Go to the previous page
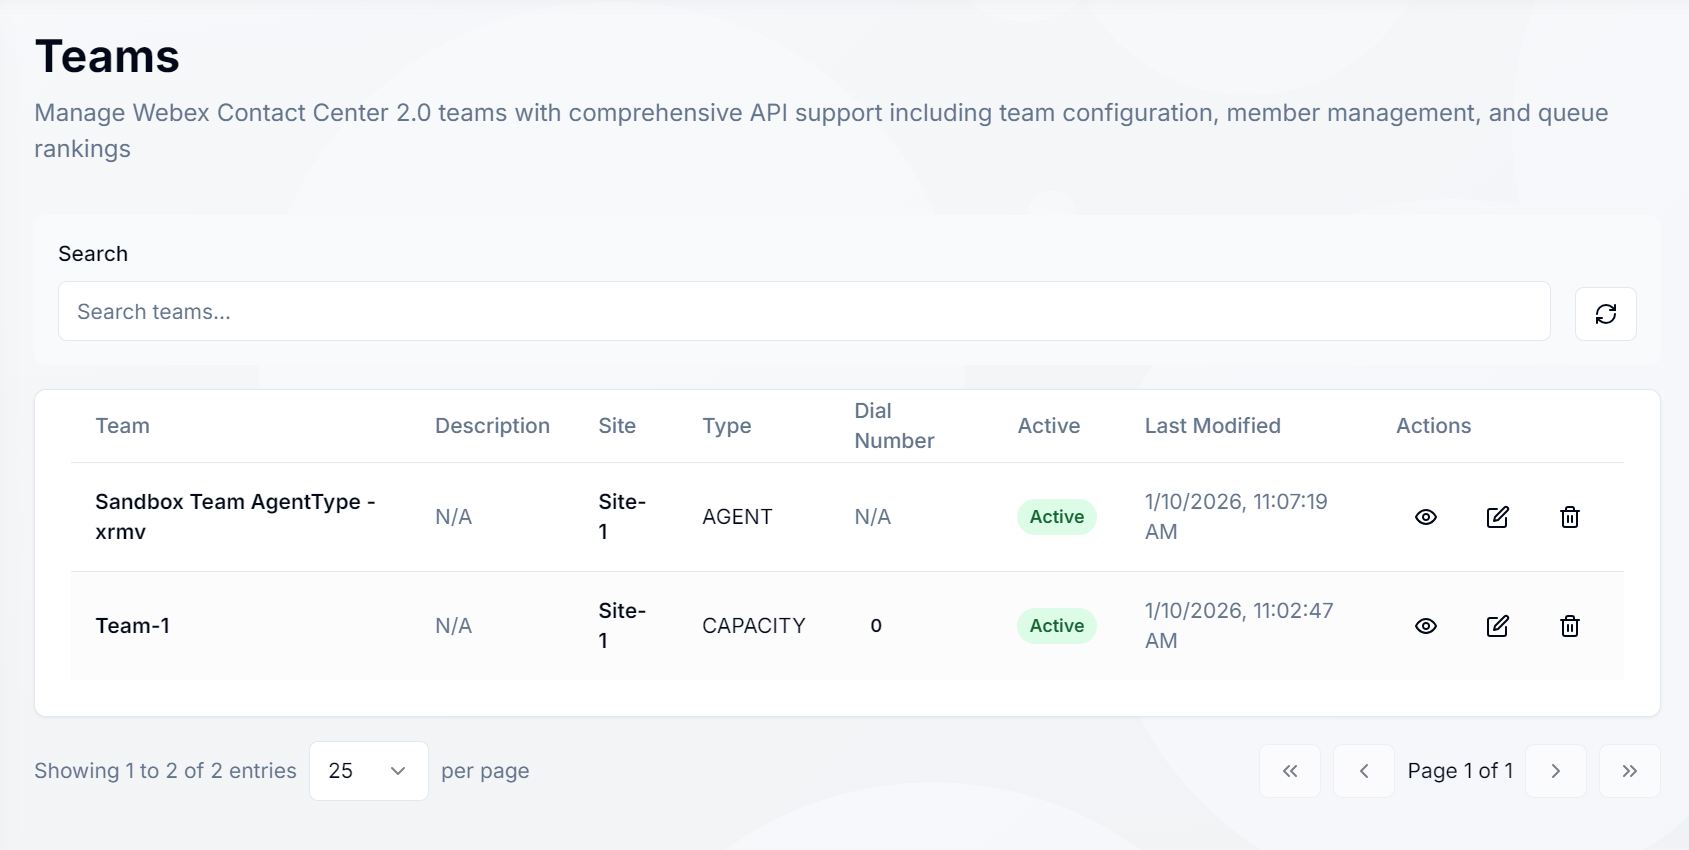 pos(1364,771)
